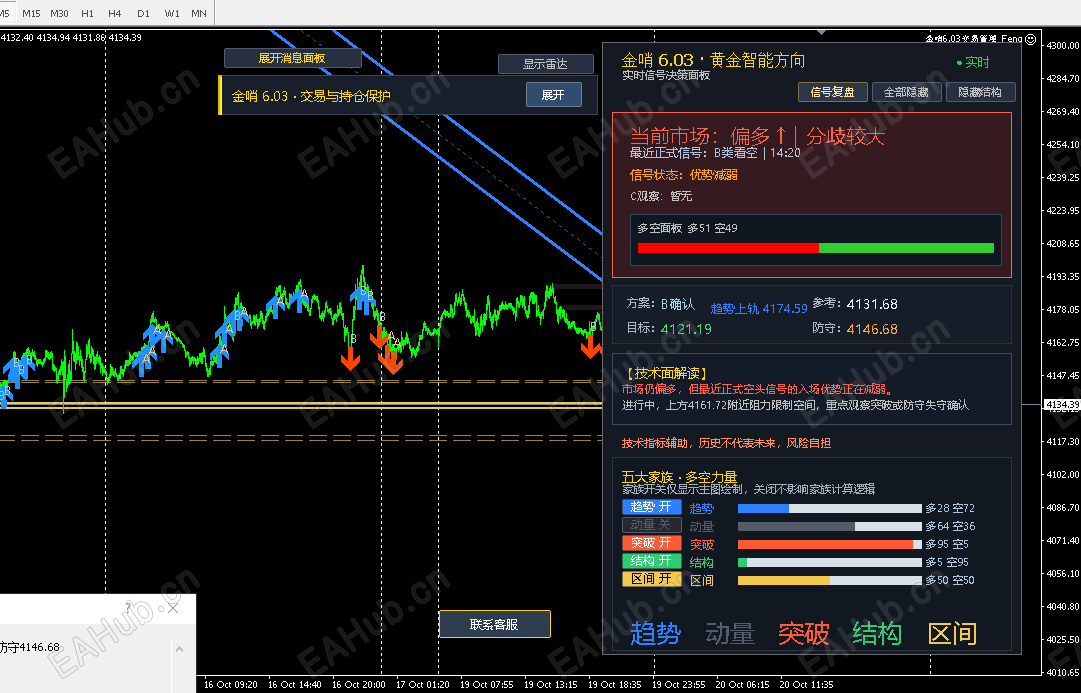Click the large blue 趋势 footer label
The height and width of the screenshot is (693, 1081).
tap(656, 634)
